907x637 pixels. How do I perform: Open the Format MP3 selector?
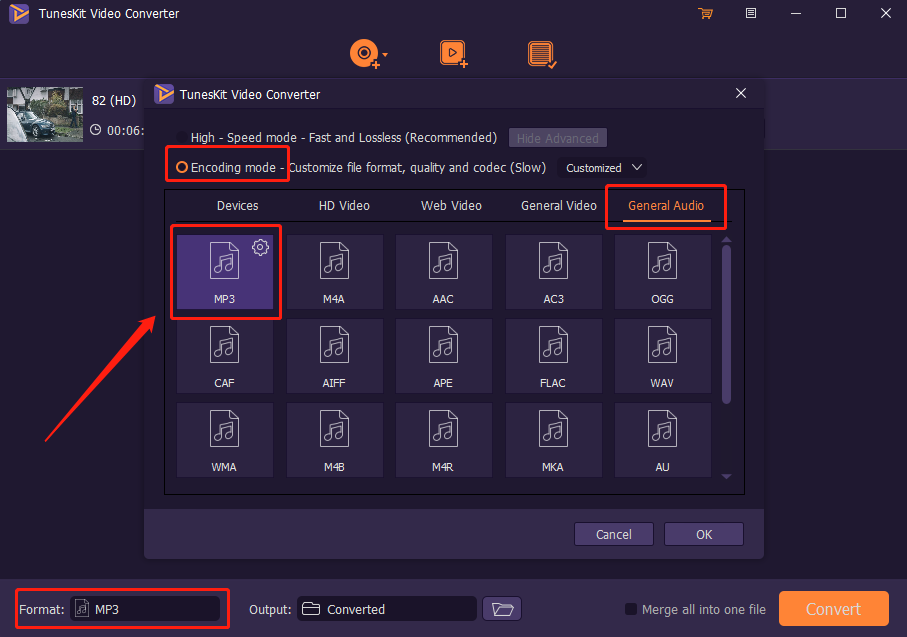(145, 609)
